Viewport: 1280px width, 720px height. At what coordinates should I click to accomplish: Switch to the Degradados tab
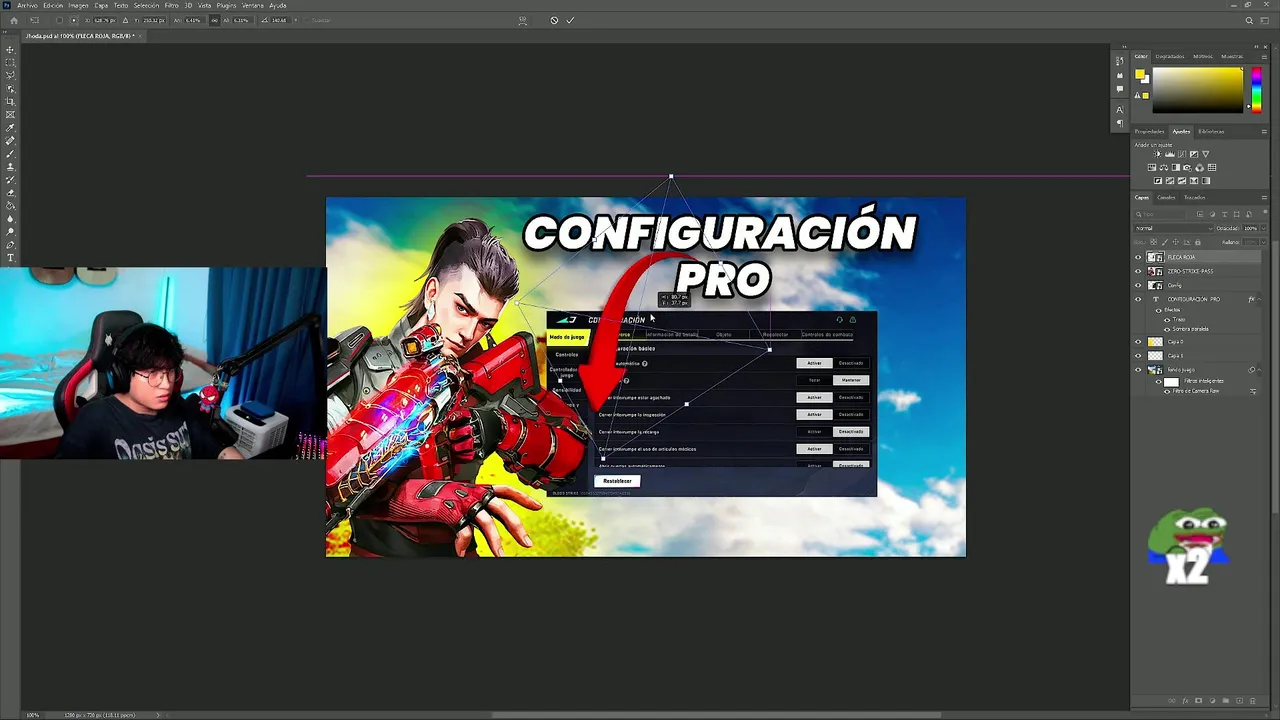tap(1169, 56)
